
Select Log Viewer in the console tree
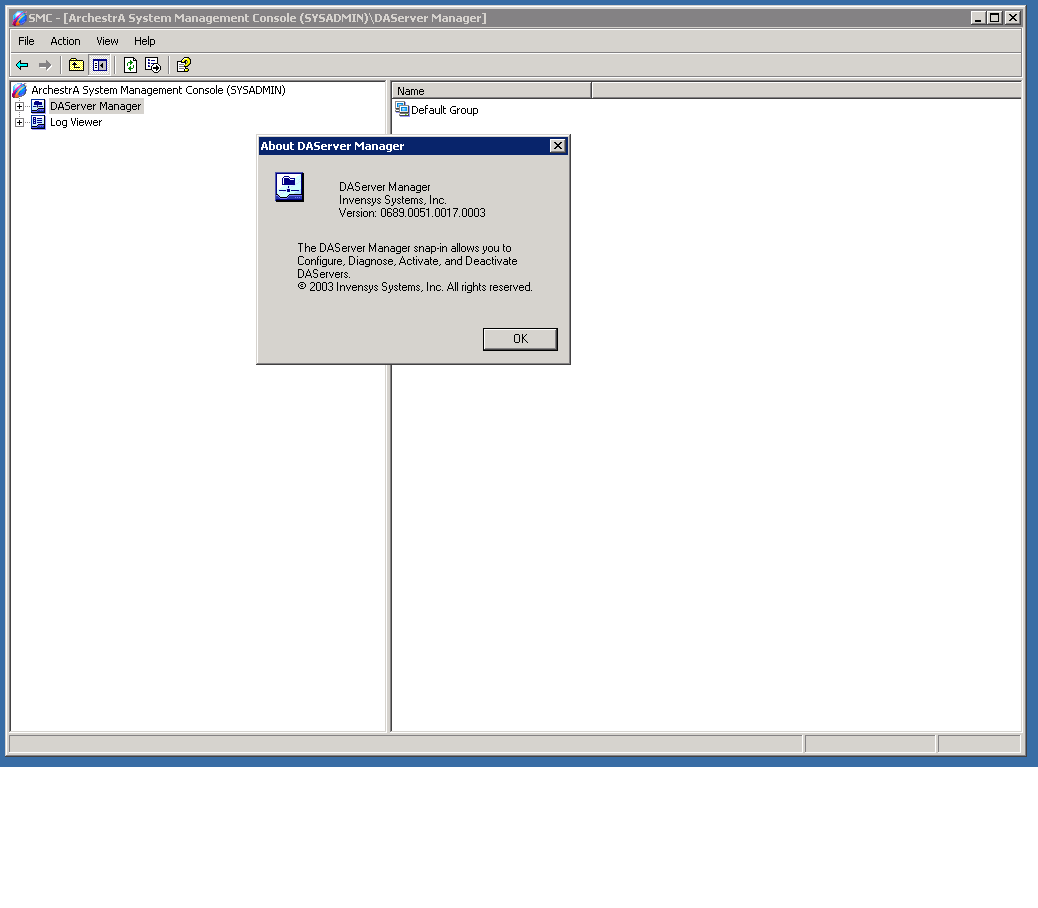tap(76, 122)
